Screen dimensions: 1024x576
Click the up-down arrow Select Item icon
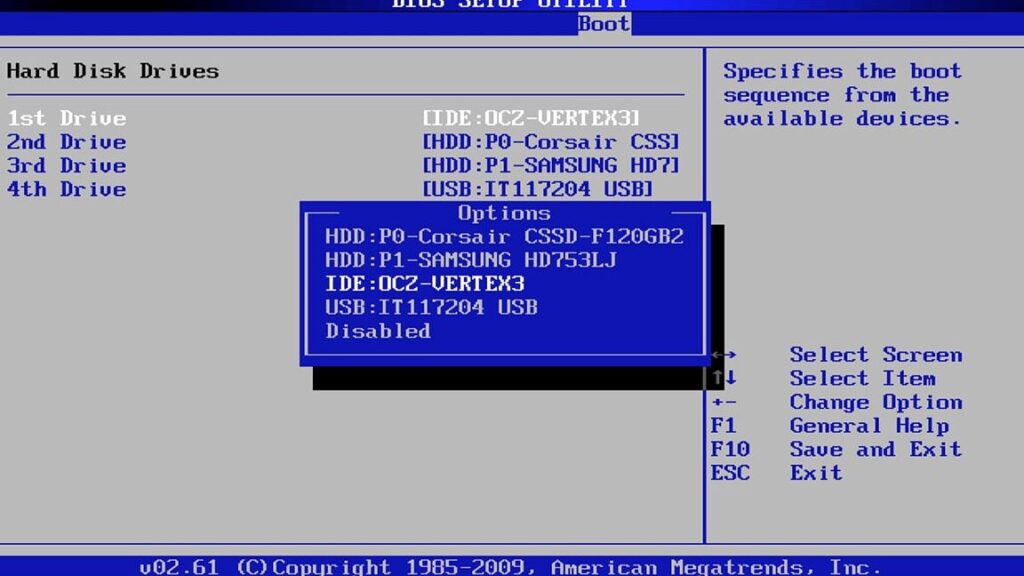[x=725, y=379]
